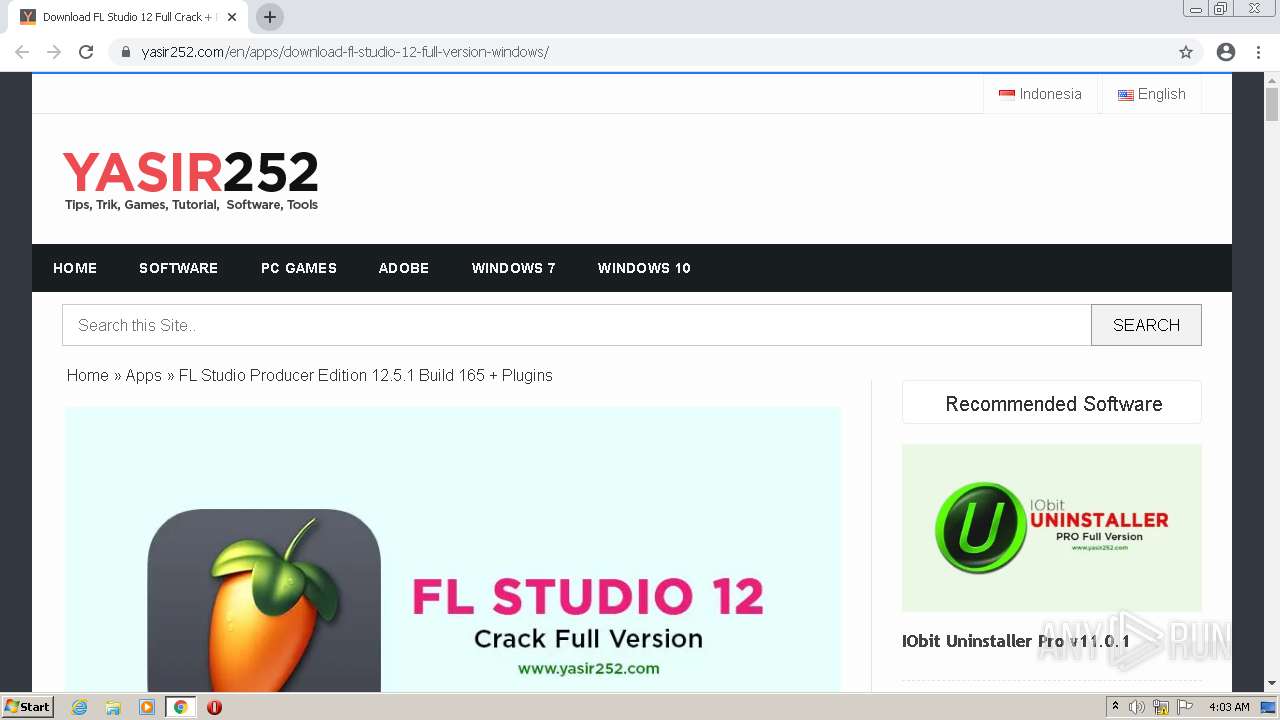
Task: Click the Search this Site field
Action: 577,325
